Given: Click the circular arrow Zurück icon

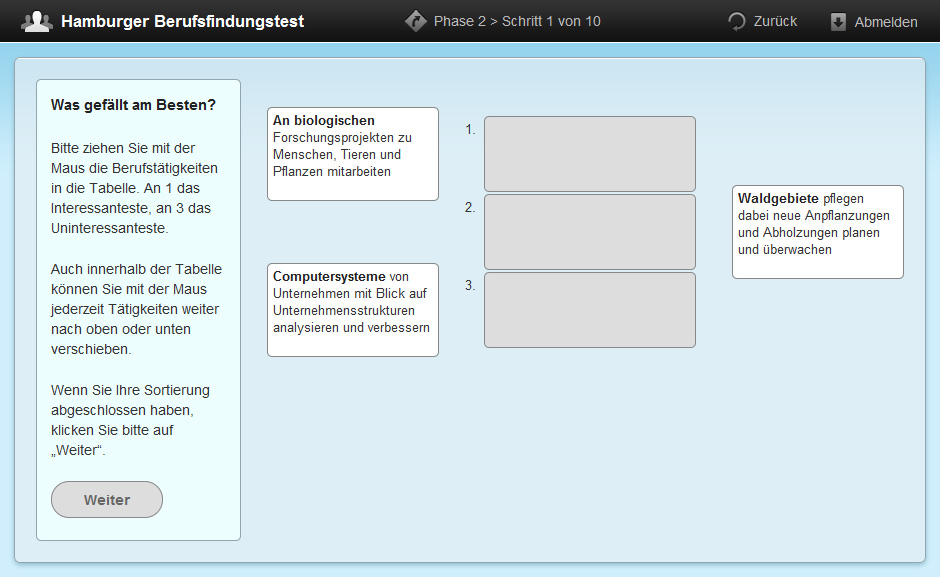Looking at the screenshot, I should [737, 21].
